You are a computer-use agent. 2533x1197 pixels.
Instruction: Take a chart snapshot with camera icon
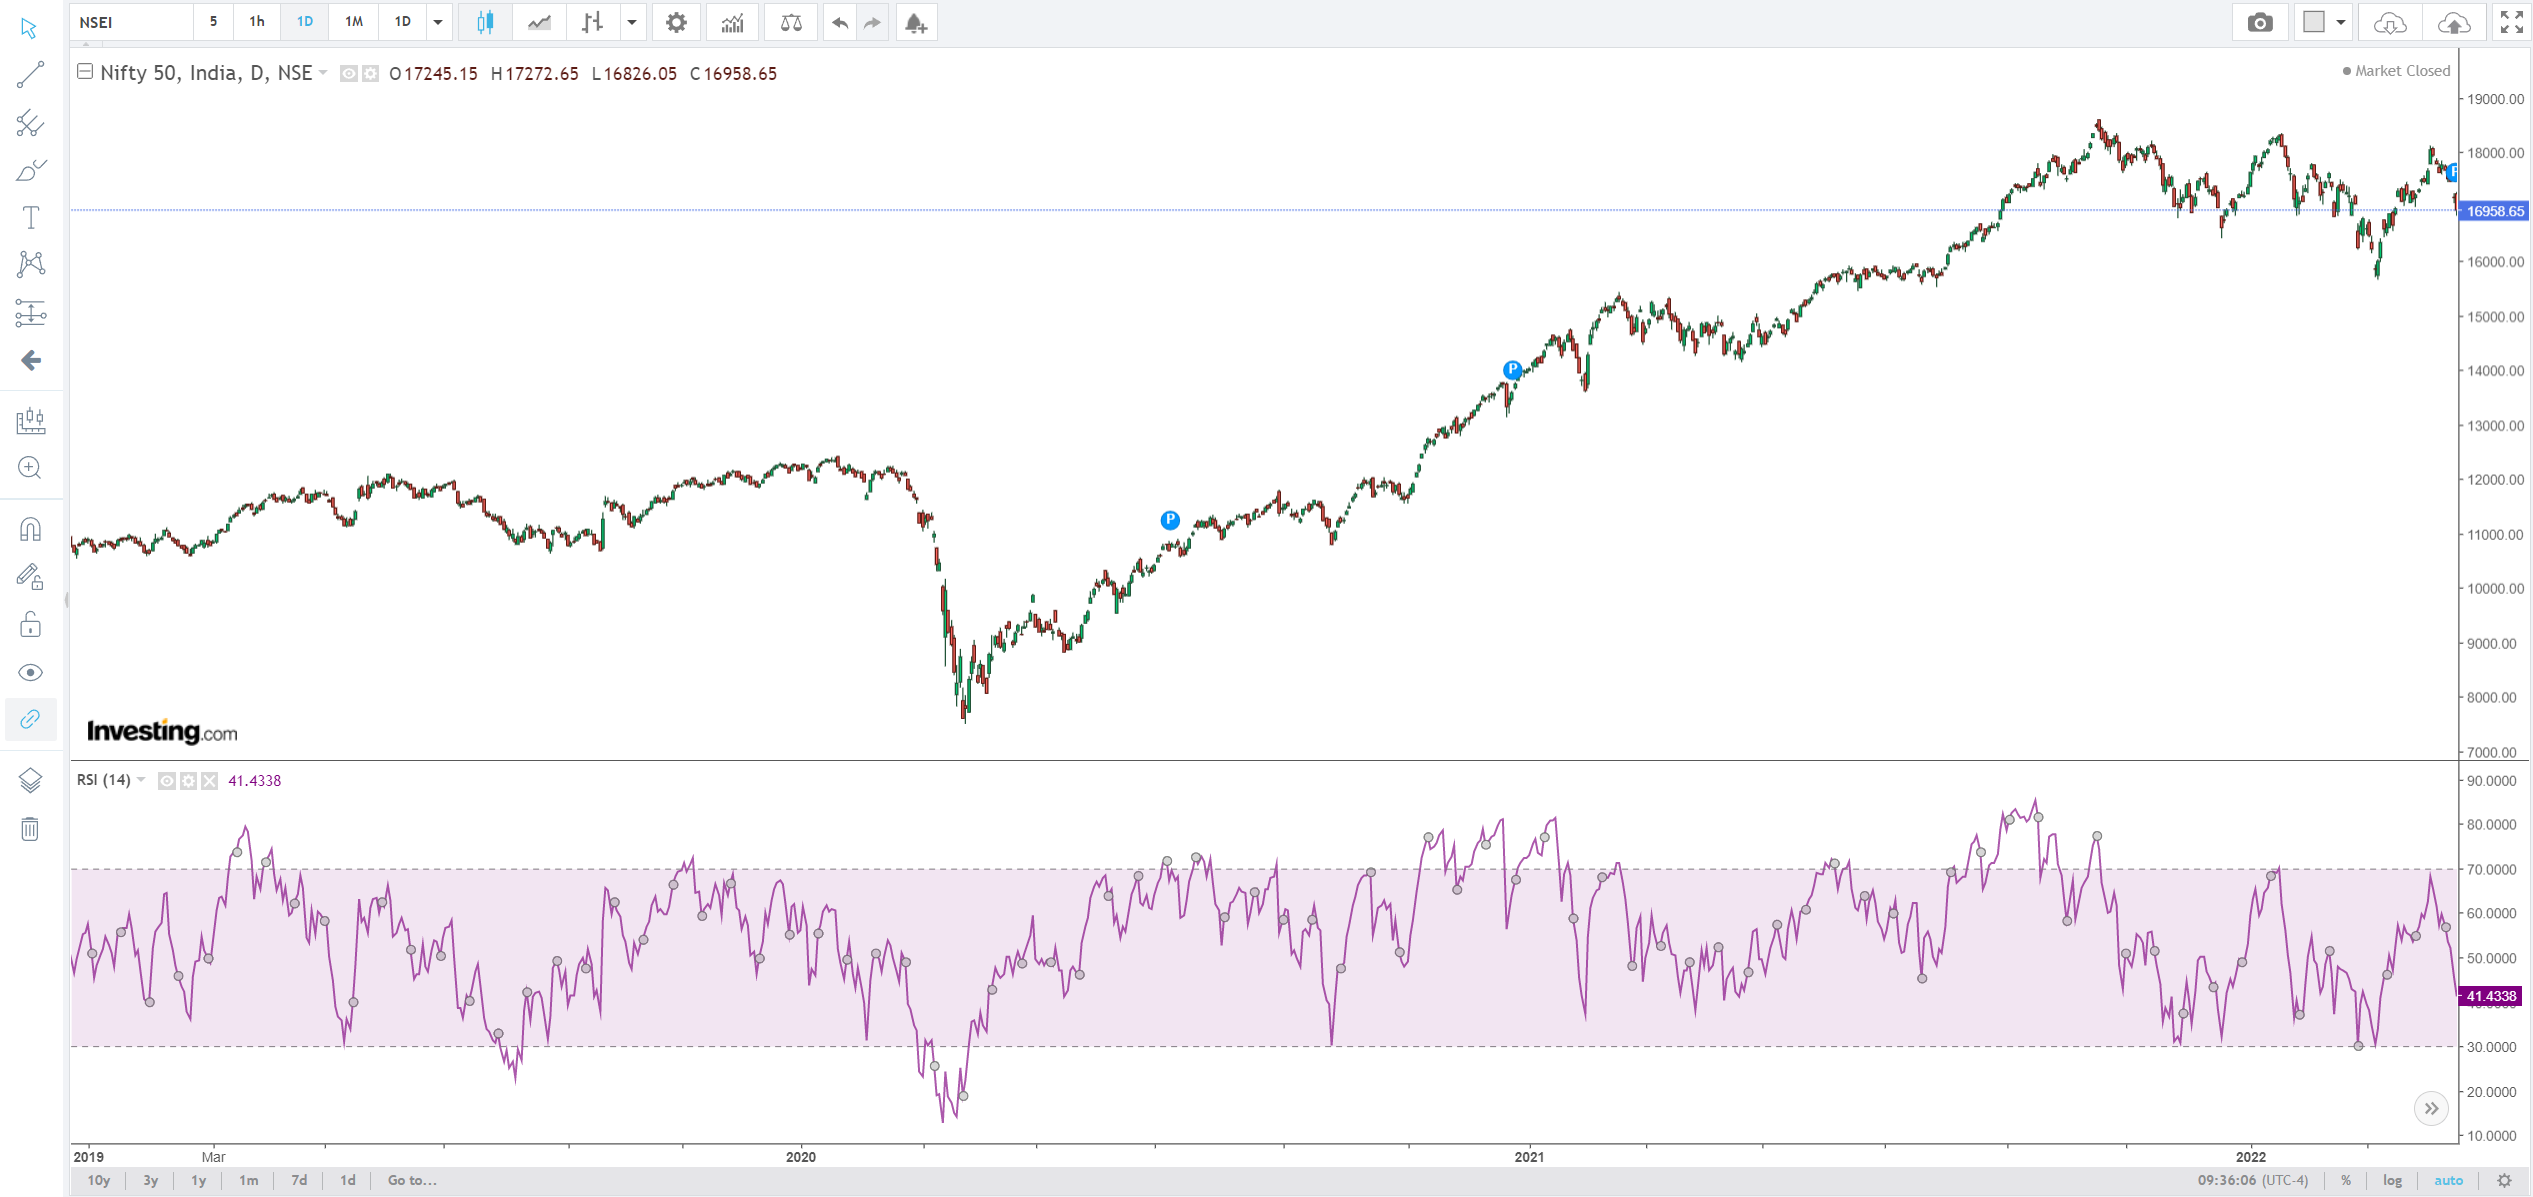point(2260,22)
